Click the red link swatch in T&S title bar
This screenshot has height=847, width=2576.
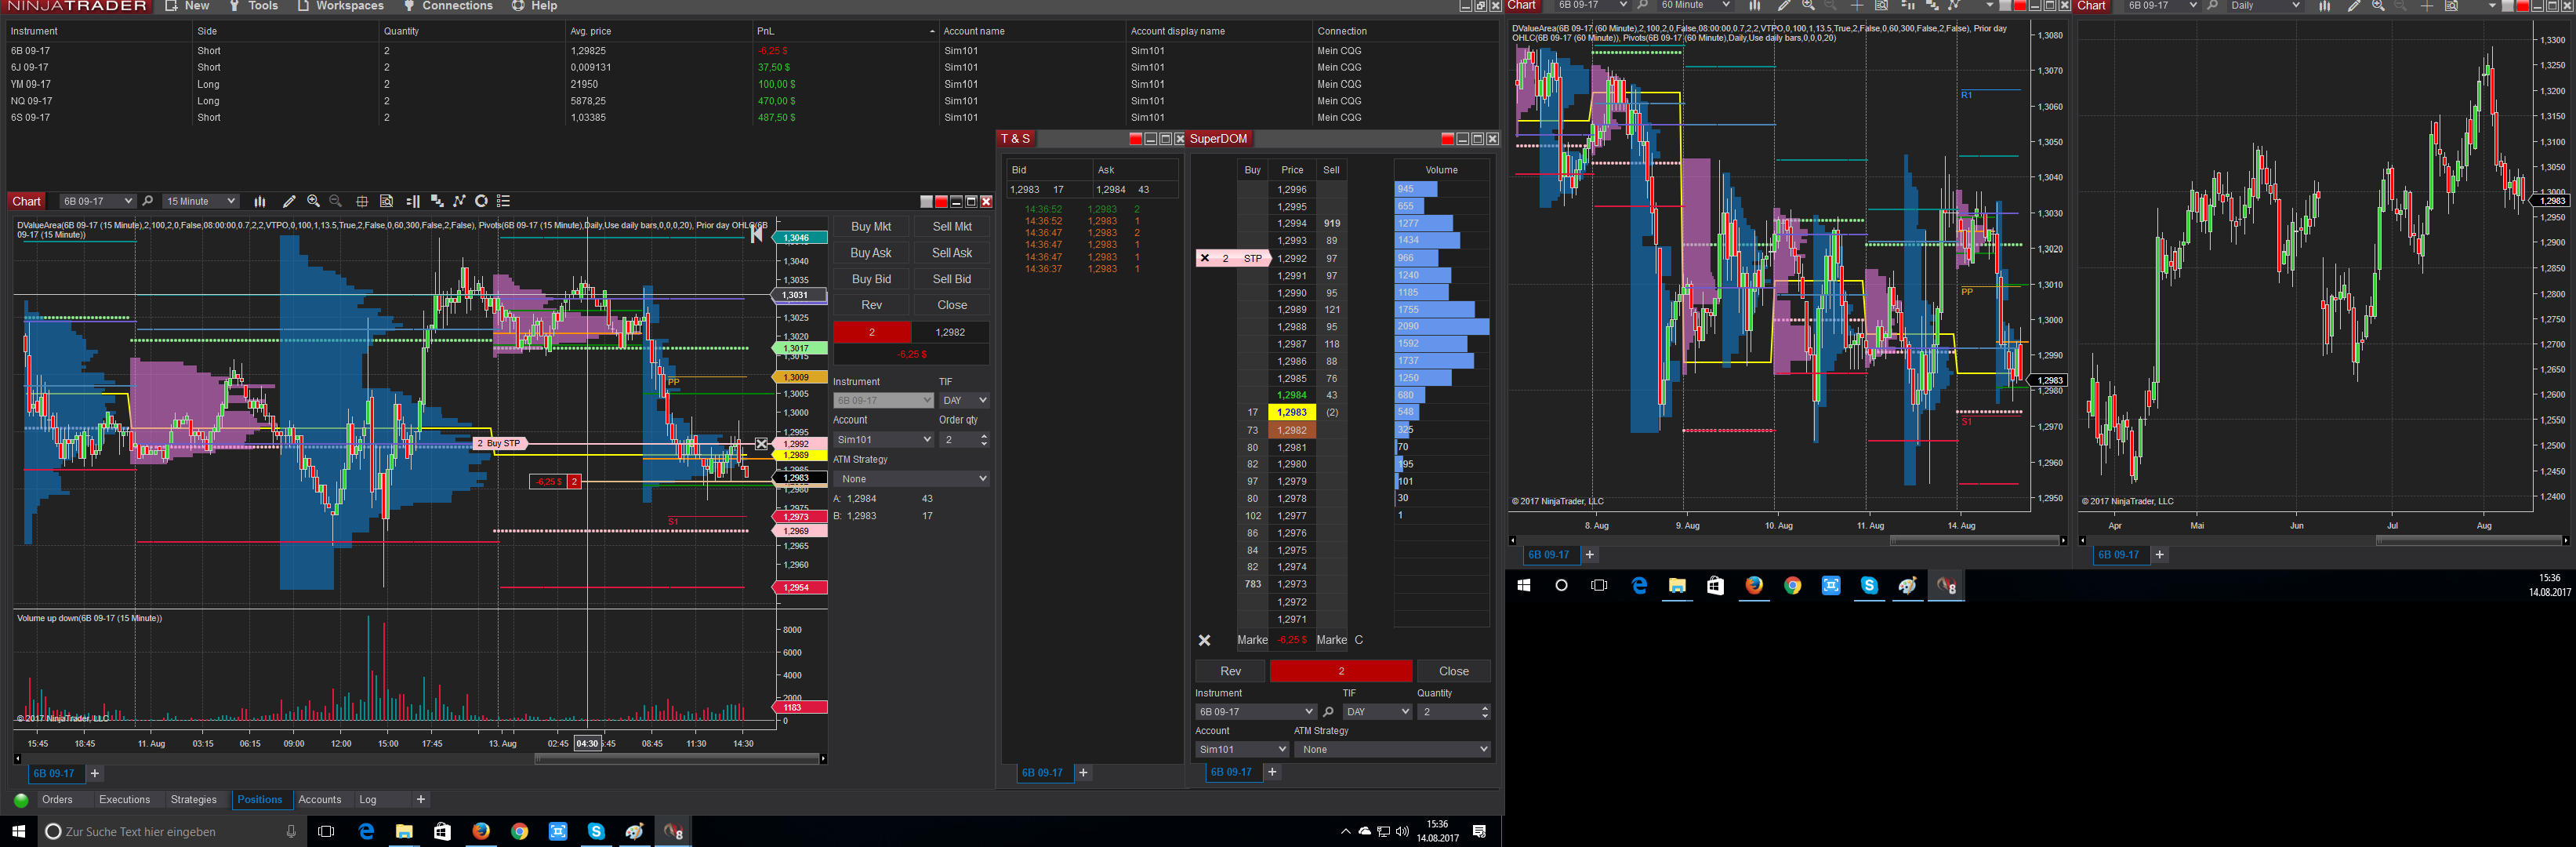1135,139
